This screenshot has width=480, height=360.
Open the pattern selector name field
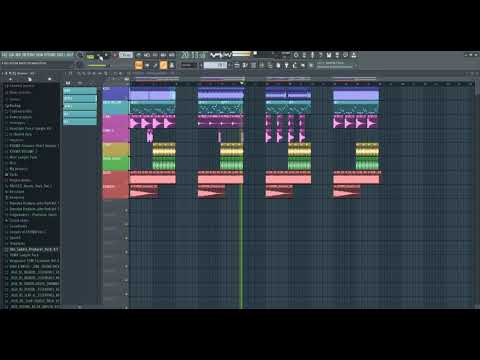(x=215, y=65)
